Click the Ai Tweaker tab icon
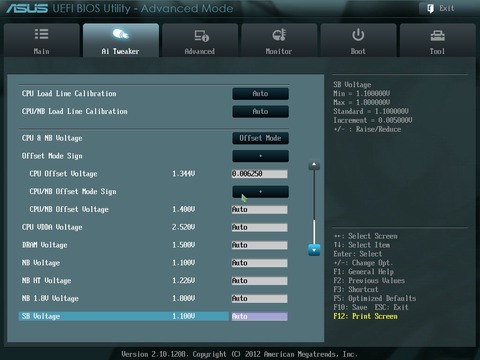The height and width of the screenshot is (360, 480). [x=120, y=34]
